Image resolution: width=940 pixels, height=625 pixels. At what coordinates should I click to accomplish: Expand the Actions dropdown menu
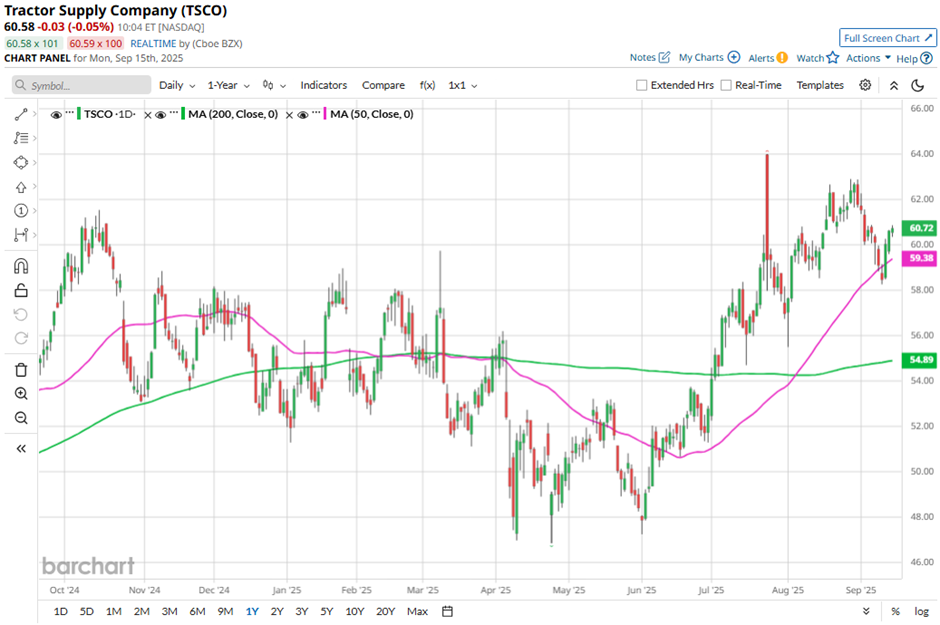(868, 58)
